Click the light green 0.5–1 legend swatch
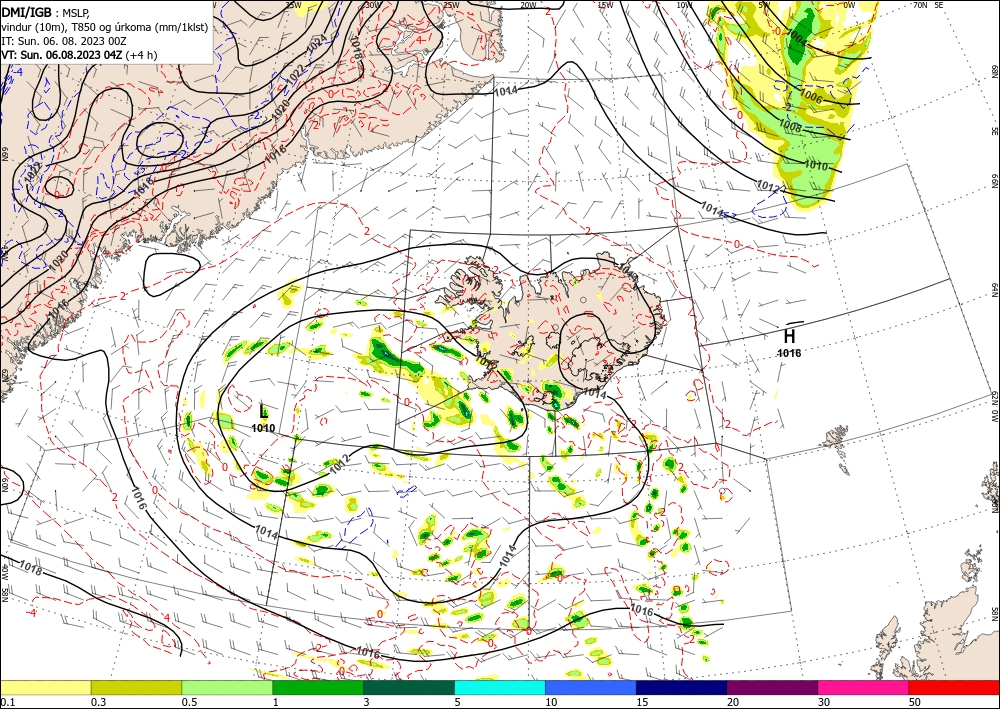This screenshot has height=709, width=1000. coord(227,687)
